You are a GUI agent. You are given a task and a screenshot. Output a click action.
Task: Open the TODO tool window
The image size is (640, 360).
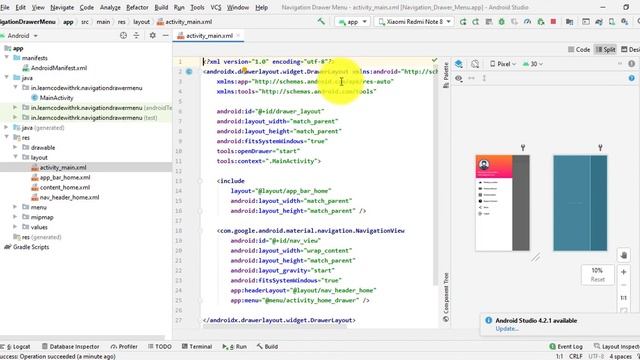coord(160,347)
